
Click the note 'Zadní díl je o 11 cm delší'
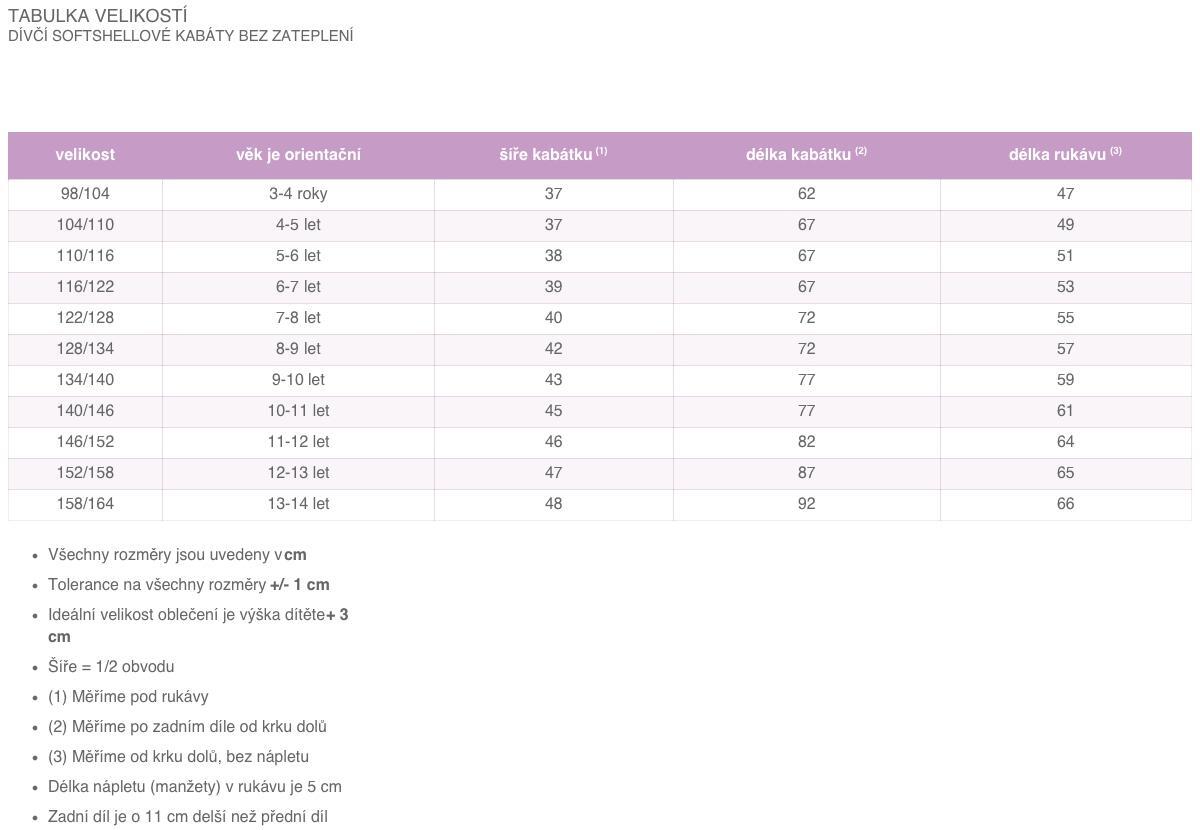pos(188,817)
